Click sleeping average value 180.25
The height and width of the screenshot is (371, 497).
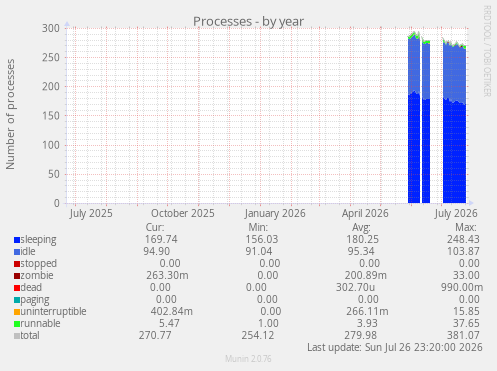click(x=362, y=239)
